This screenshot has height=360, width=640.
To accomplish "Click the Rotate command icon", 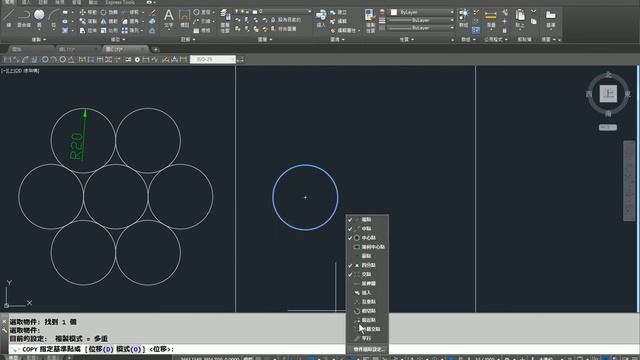I will (x=104, y=12).
